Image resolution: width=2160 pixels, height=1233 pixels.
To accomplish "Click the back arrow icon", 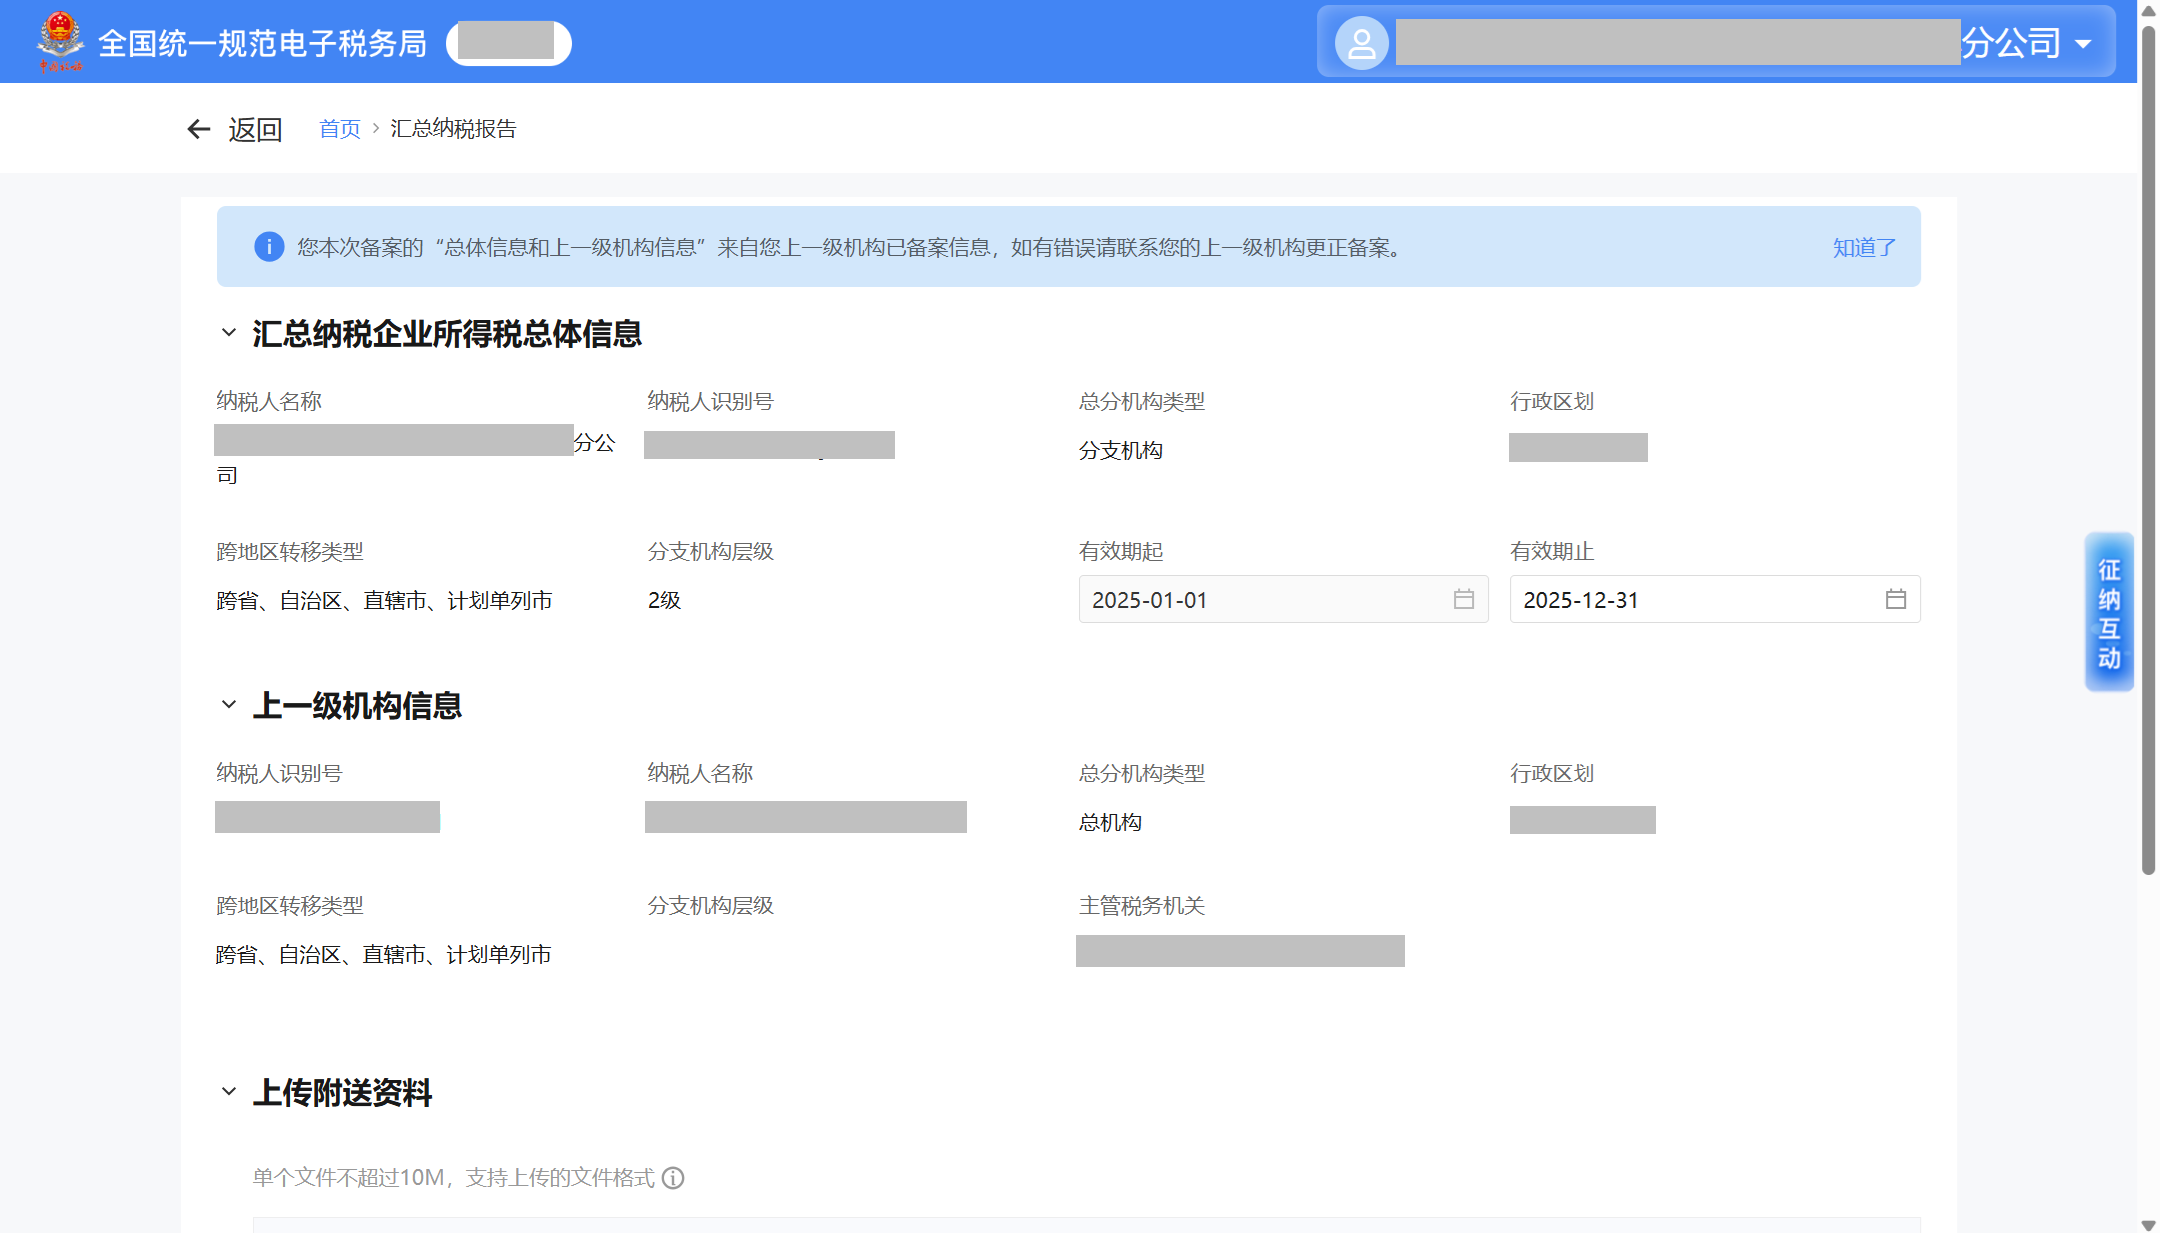I will [199, 129].
